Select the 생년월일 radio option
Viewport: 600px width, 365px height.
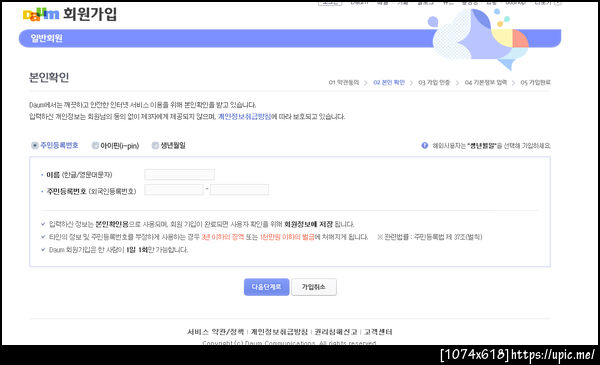click(155, 145)
